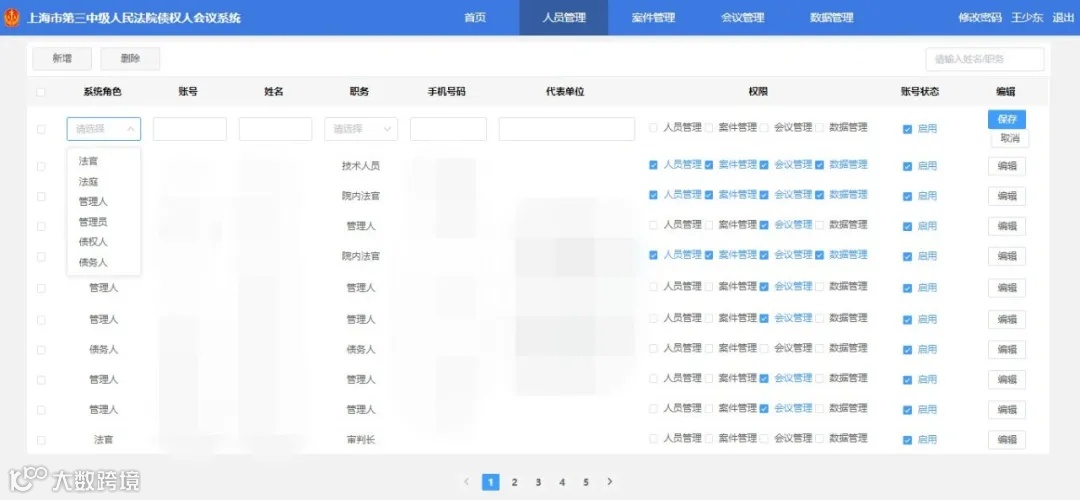The image size is (1080, 500).
Task: Click the 修改密码 link
Action: tap(979, 18)
